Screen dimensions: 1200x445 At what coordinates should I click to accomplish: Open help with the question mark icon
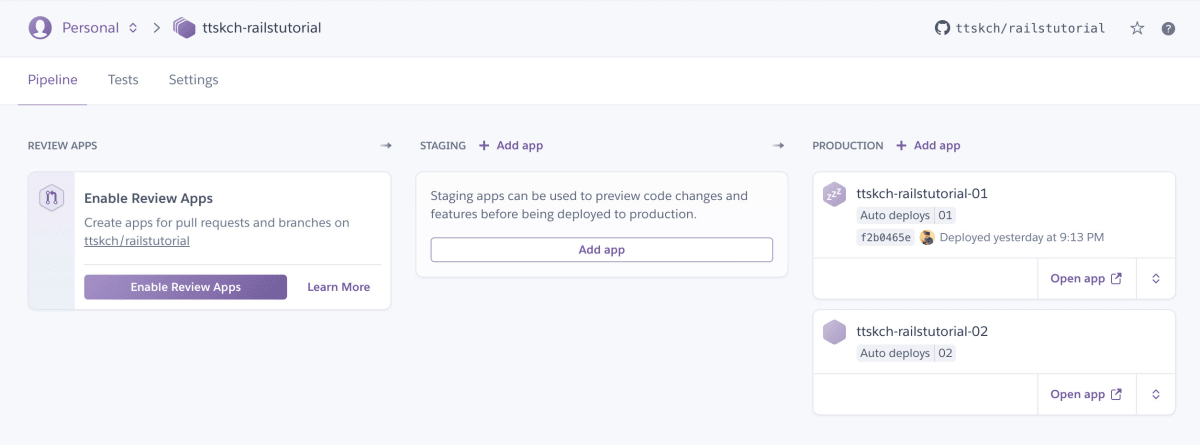click(1168, 29)
